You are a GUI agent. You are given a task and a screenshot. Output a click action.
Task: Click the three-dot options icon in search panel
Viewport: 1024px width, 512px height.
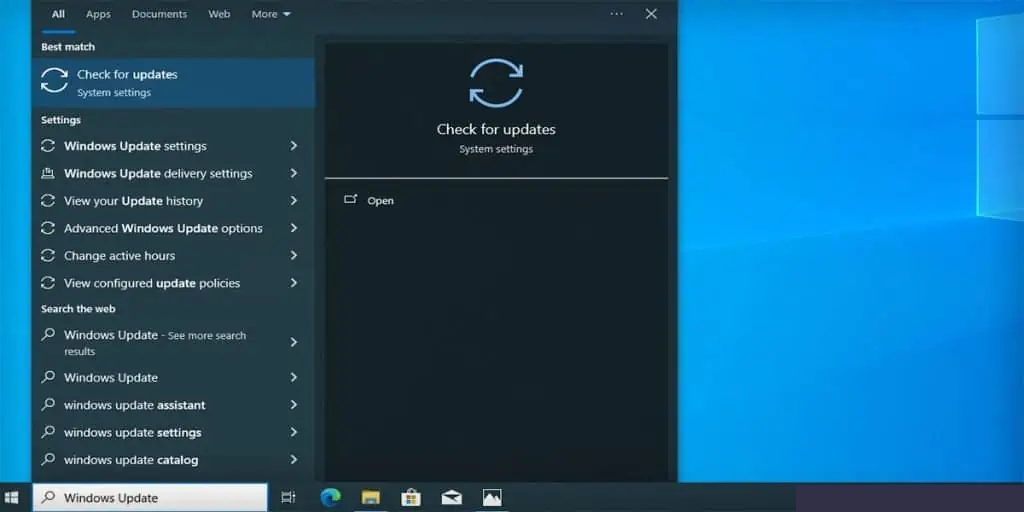pyautogui.click(x=616, y=14)
